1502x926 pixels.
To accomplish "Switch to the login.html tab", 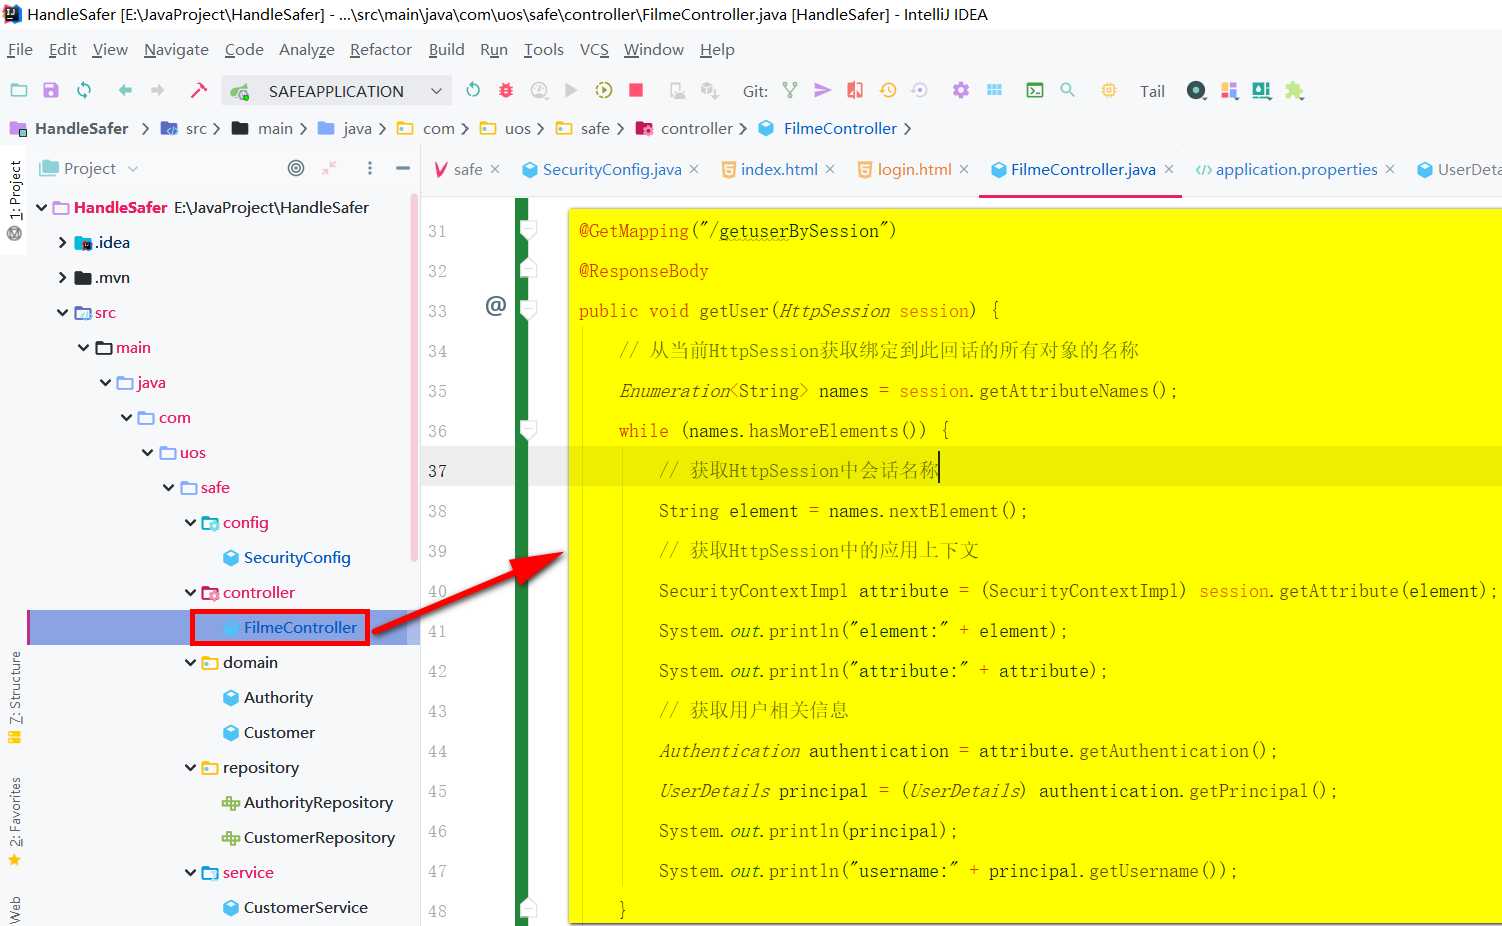I will click(914, 169).
